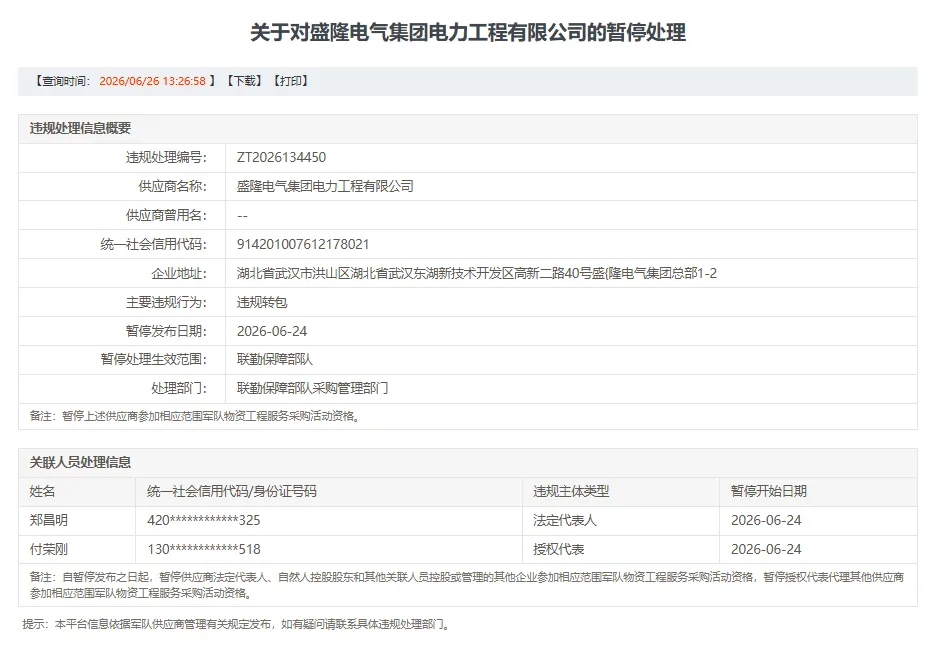Click the remark beginning 暂停上述供应商参加
The image size is (940, 648).
195,416
